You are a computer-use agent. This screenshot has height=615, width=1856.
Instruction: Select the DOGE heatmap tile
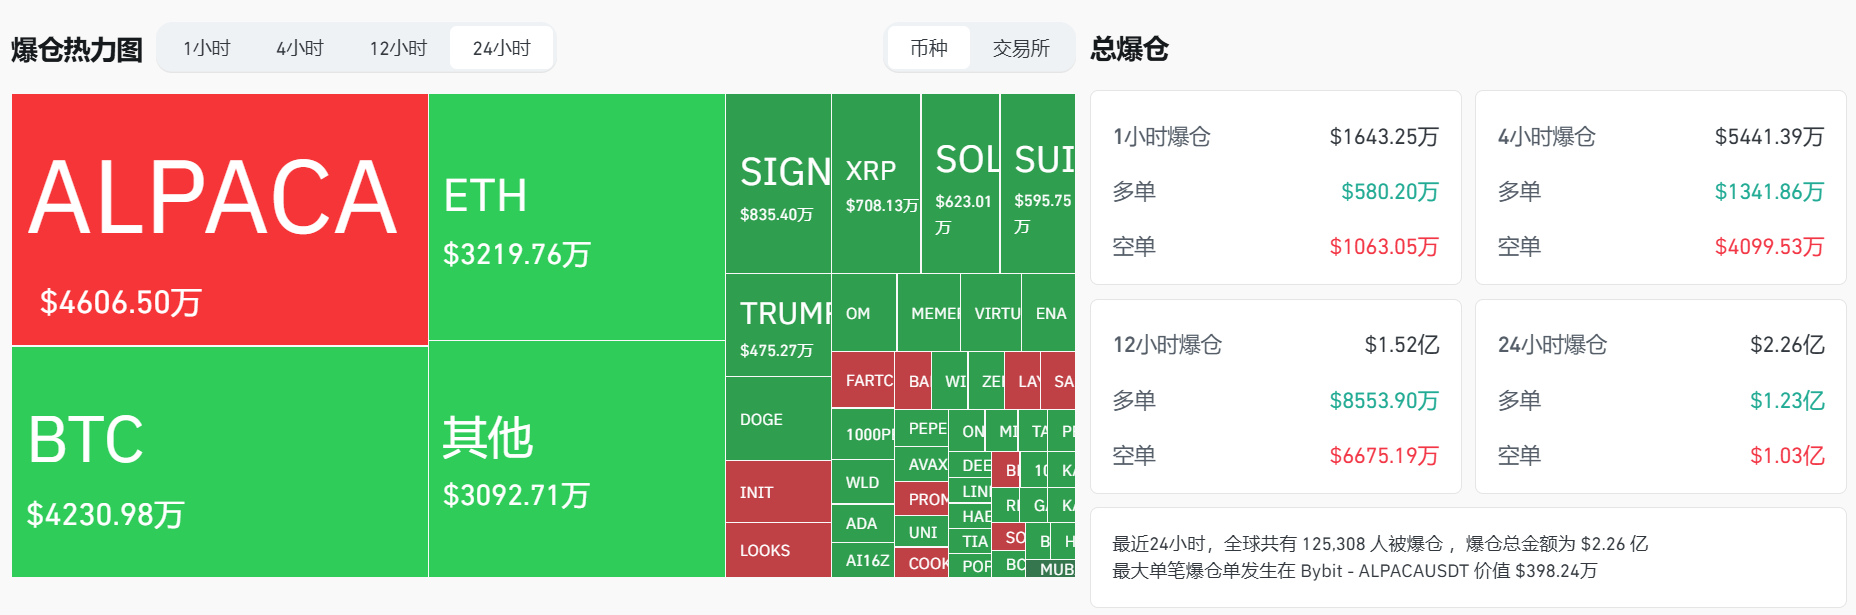pyautogui.click(x=778, y=419)
